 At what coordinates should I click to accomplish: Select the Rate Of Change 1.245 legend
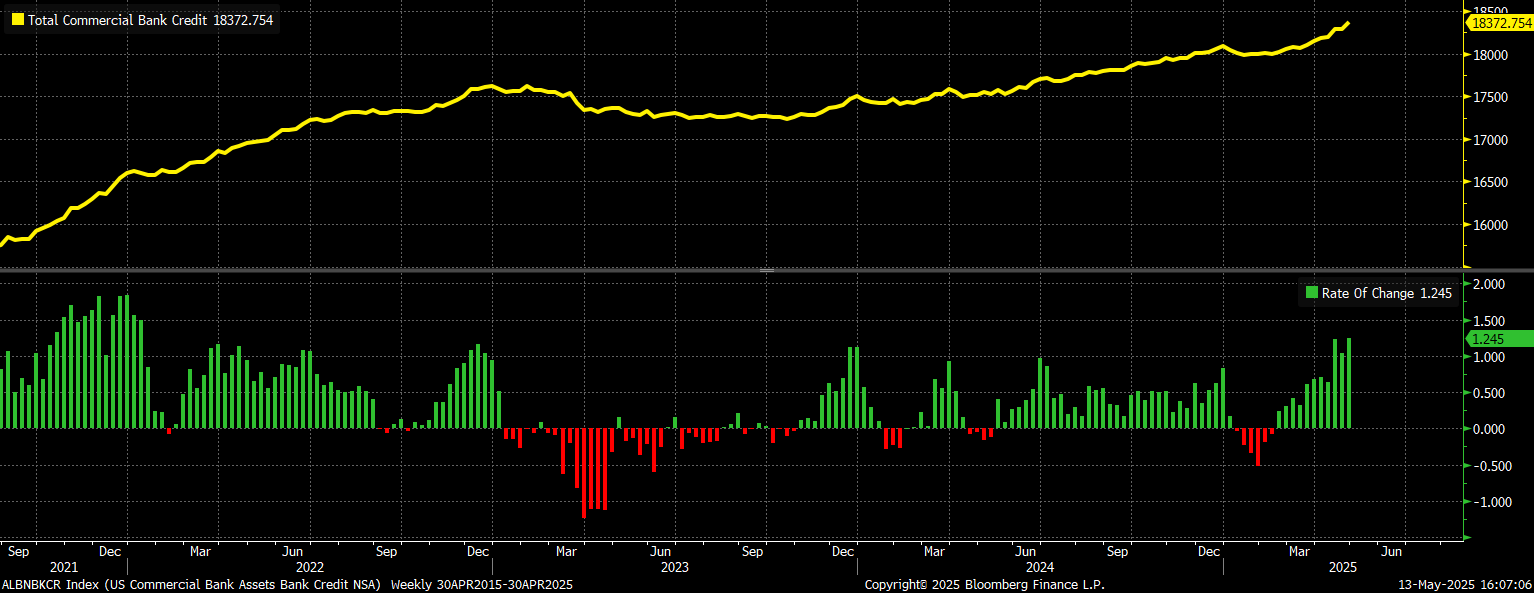[1378, 293]
